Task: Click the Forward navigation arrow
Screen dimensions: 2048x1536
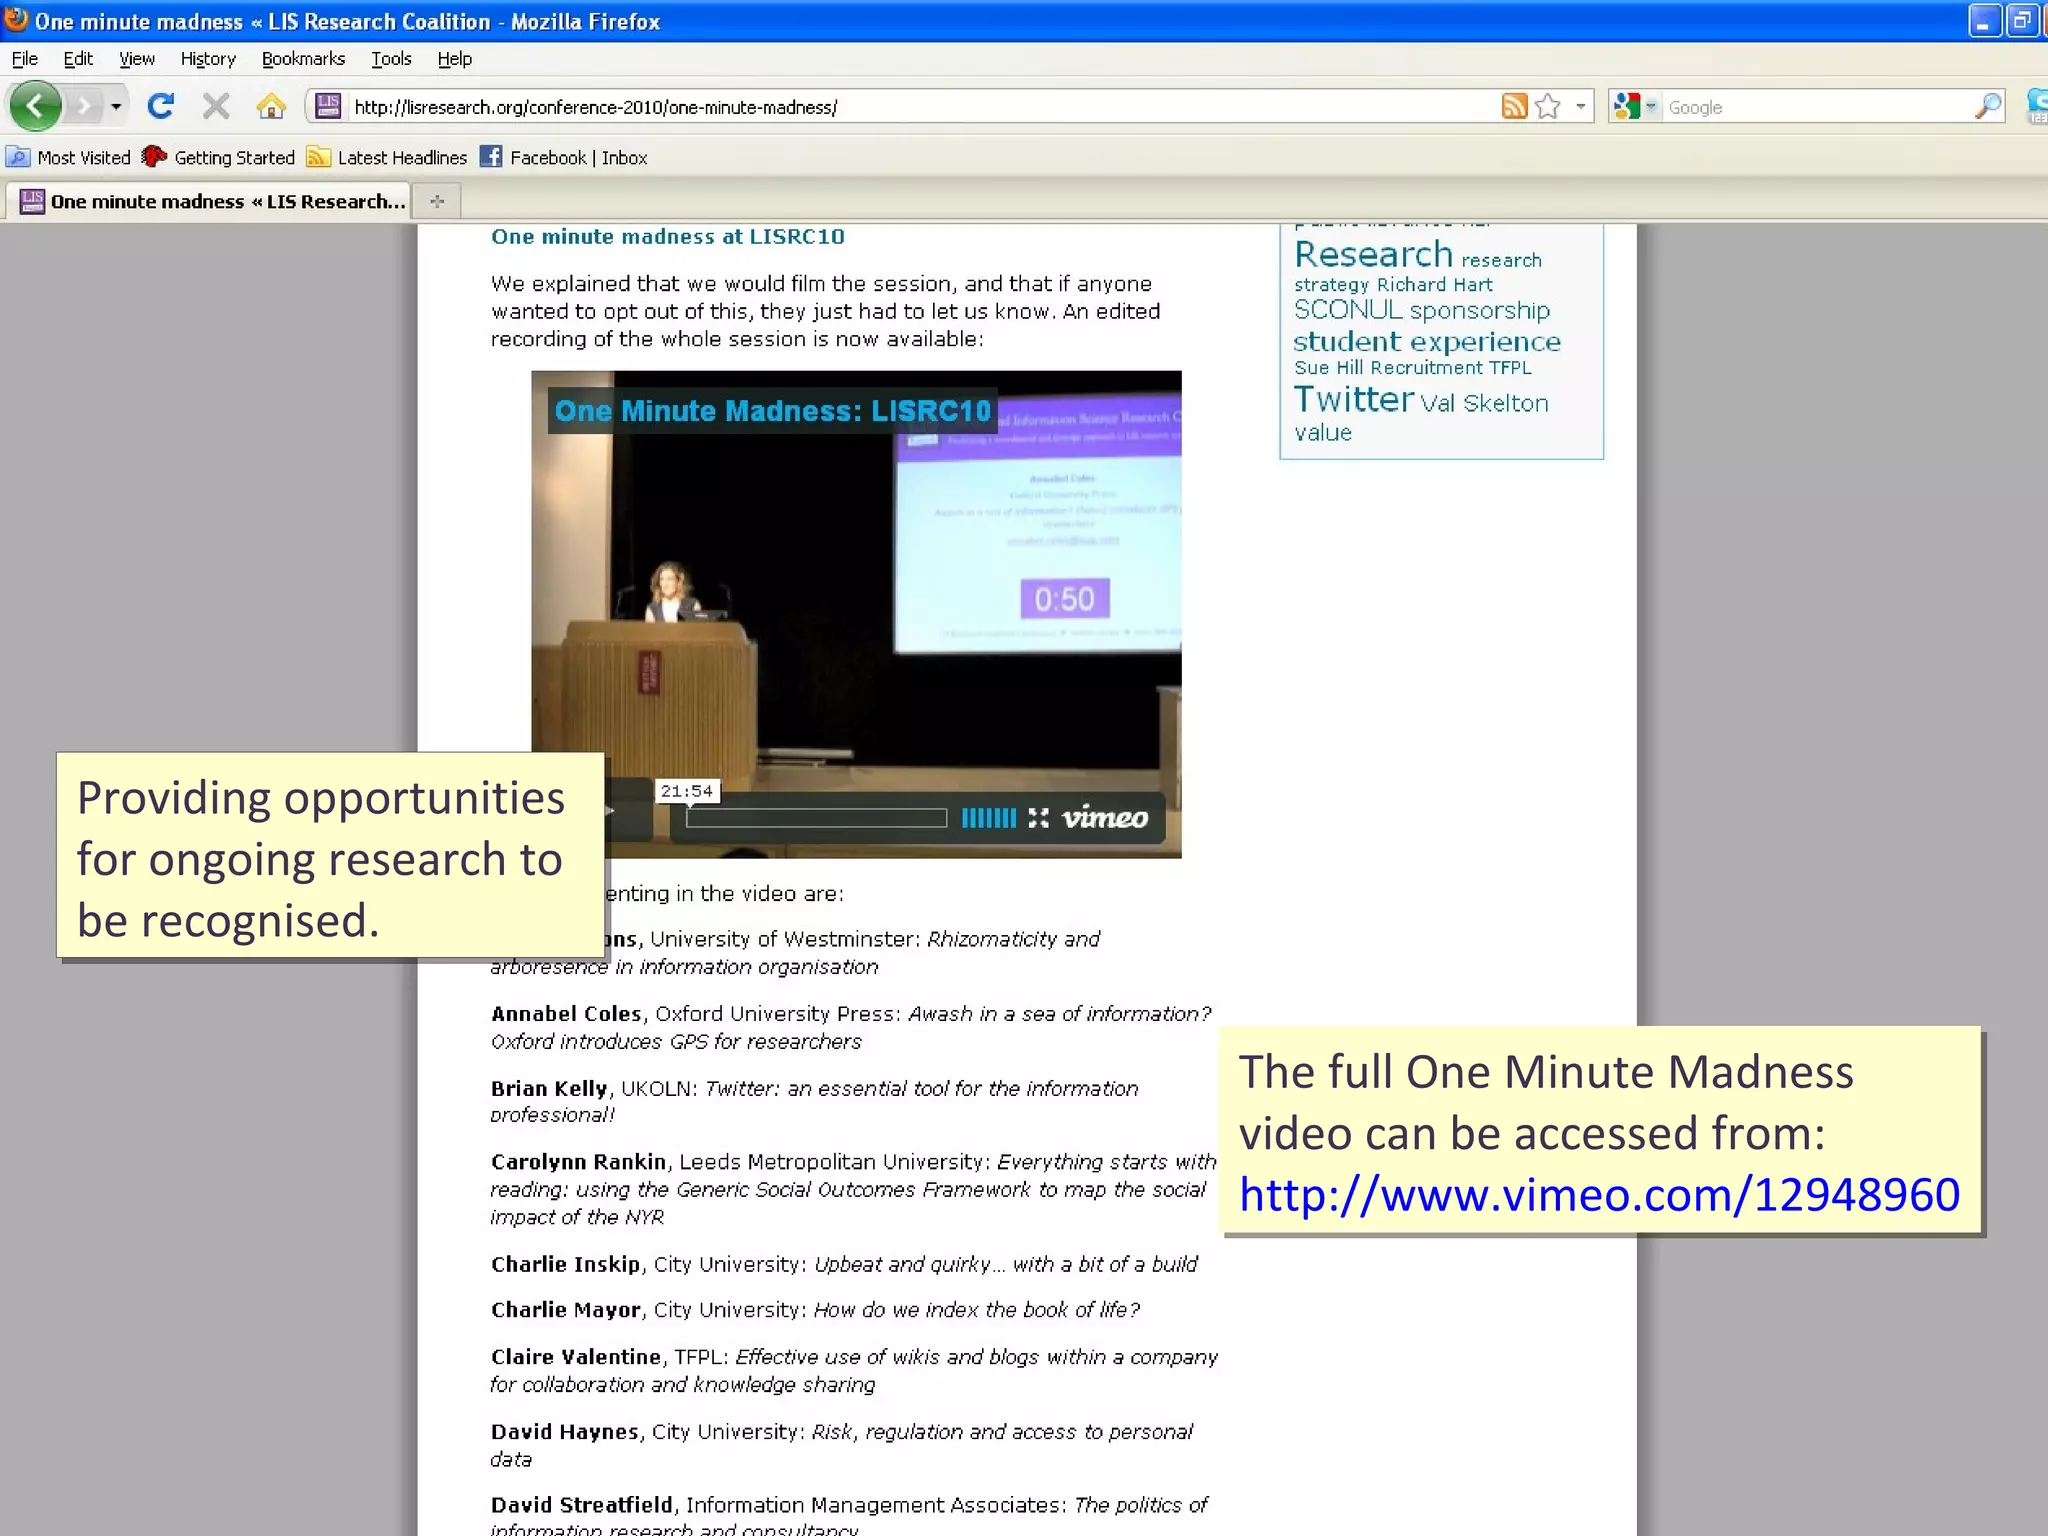Action: pos(85,106)
